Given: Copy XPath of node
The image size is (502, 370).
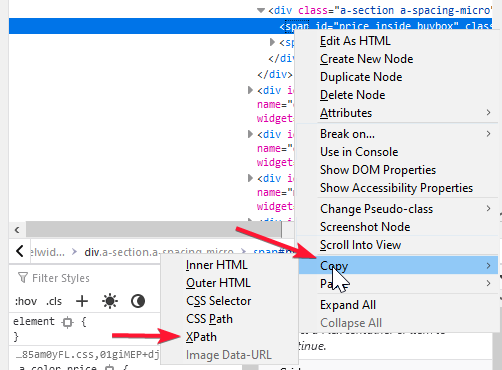Looking at the screenshot, I should (201, 337).
